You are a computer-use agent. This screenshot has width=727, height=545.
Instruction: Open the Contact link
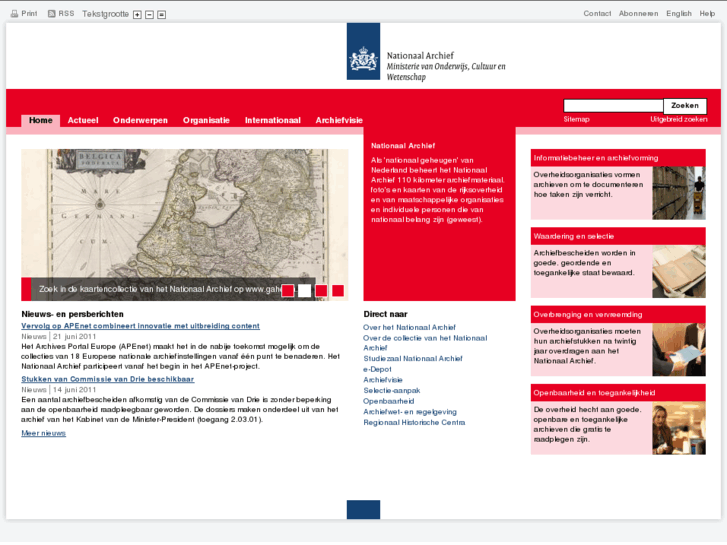(597, 13)
